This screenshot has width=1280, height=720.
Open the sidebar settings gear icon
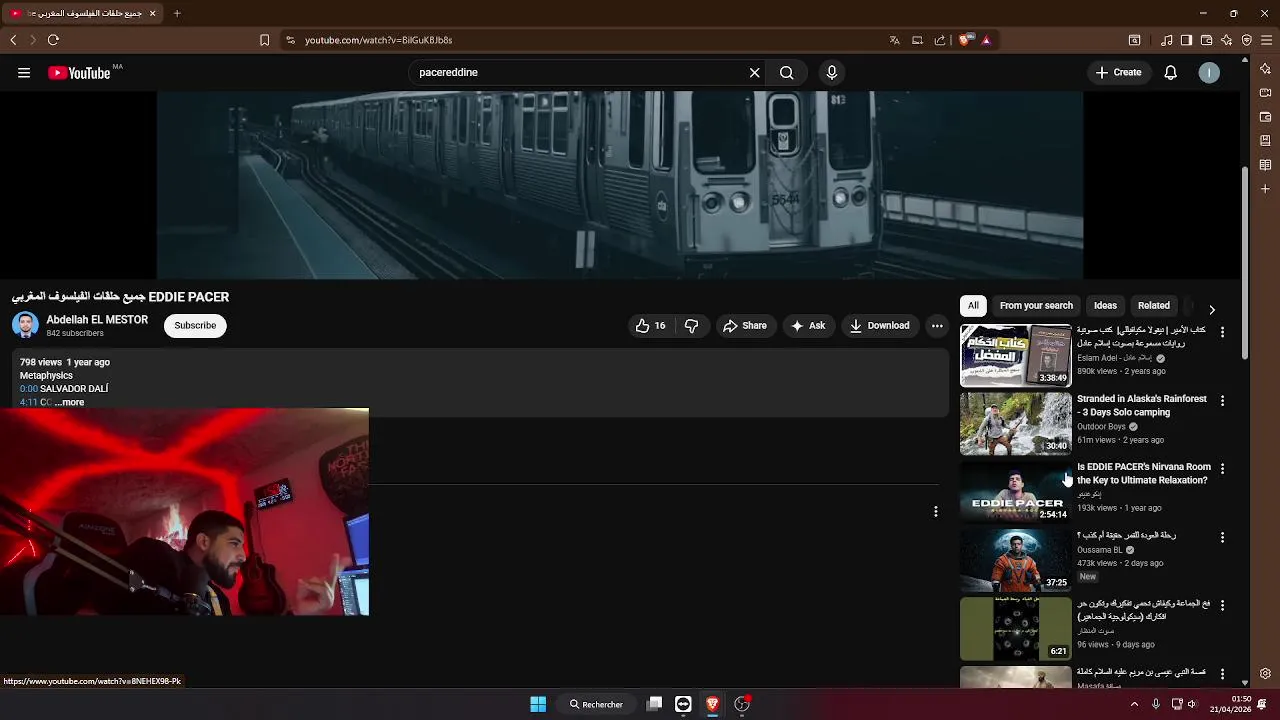point(1265,674)
